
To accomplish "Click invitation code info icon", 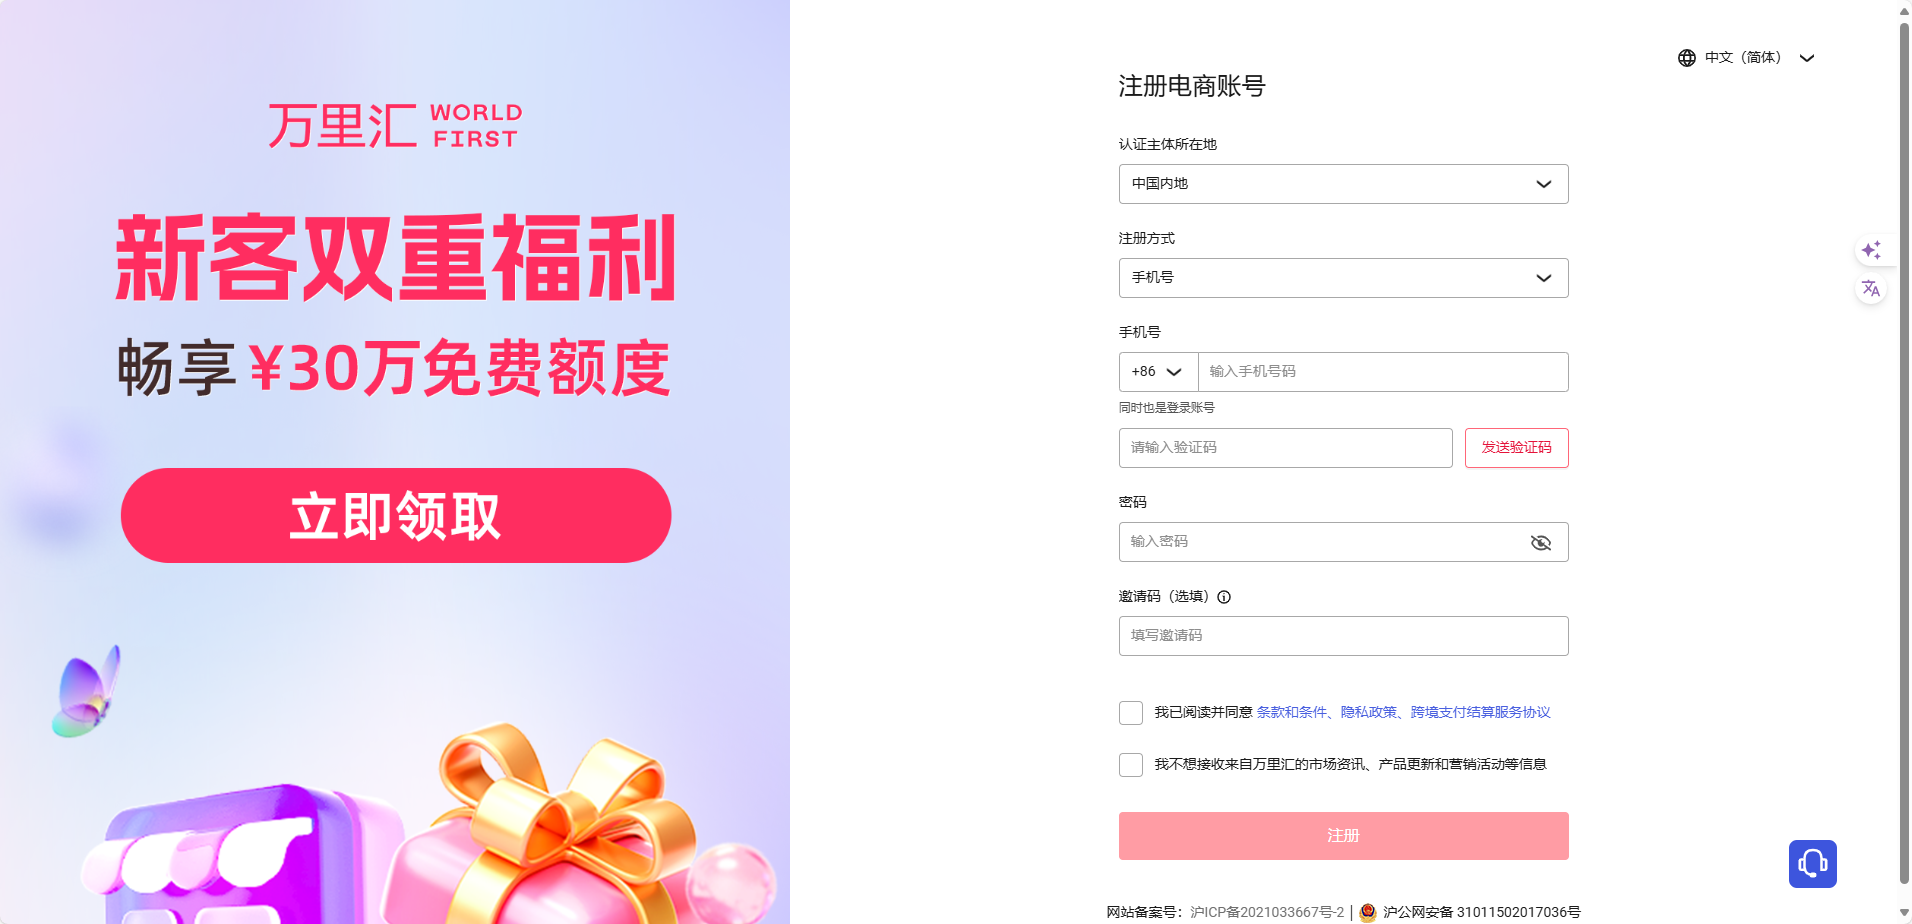I will click(1224, 597).
